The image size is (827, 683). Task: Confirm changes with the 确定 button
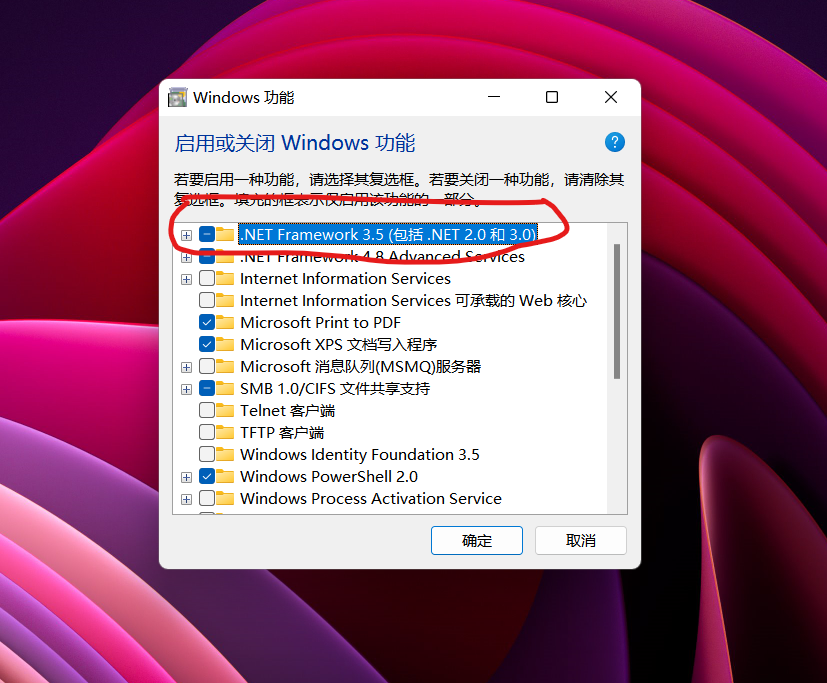point(477,541)
